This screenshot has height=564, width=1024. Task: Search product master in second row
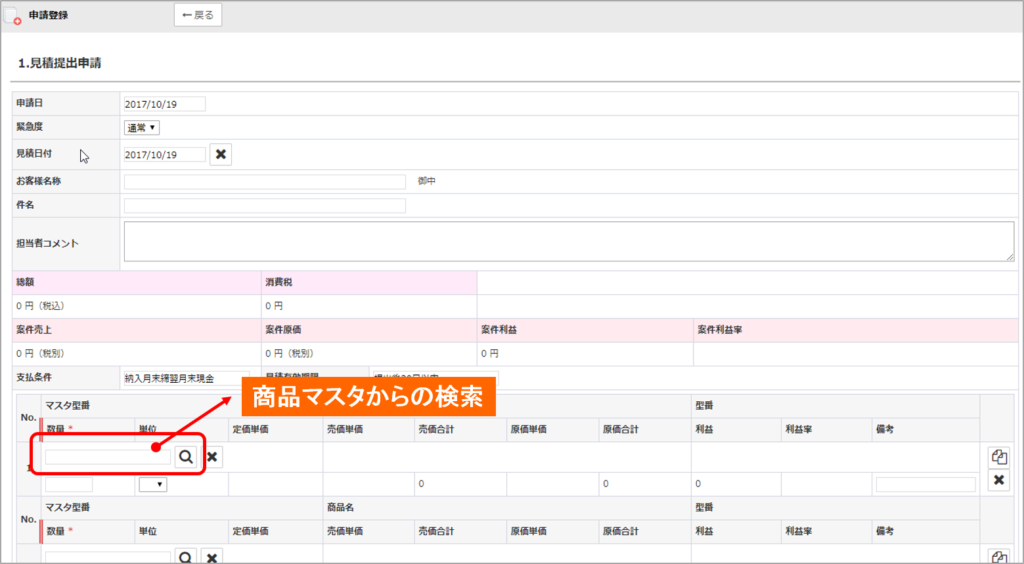click(x=186, y=557)
